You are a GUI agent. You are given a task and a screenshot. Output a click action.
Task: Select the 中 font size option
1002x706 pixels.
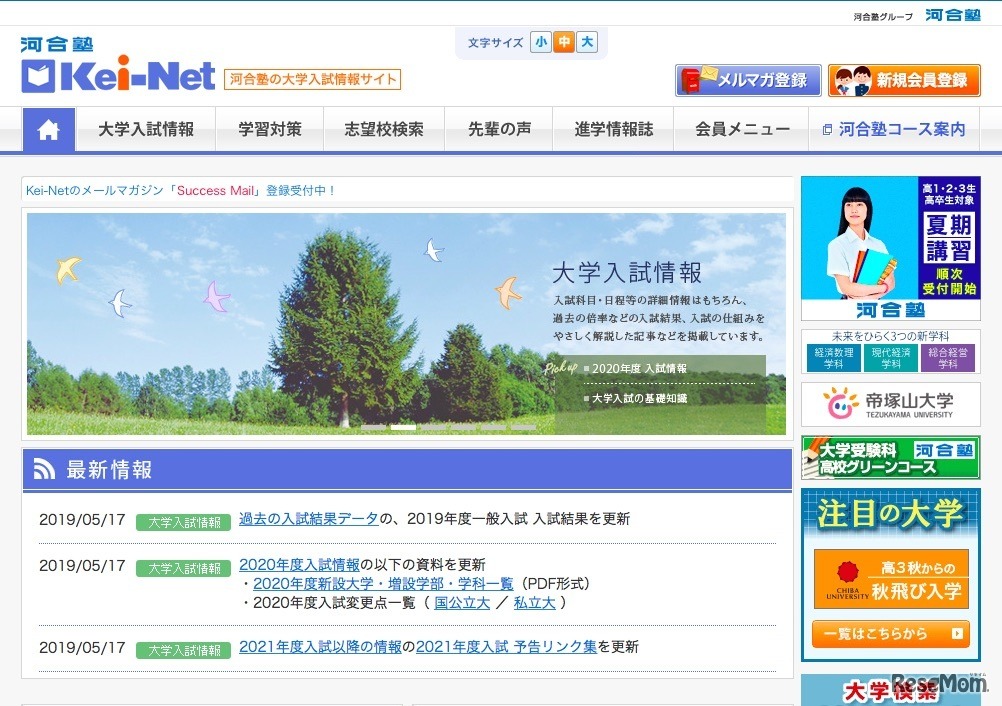[x=563, y=42]
